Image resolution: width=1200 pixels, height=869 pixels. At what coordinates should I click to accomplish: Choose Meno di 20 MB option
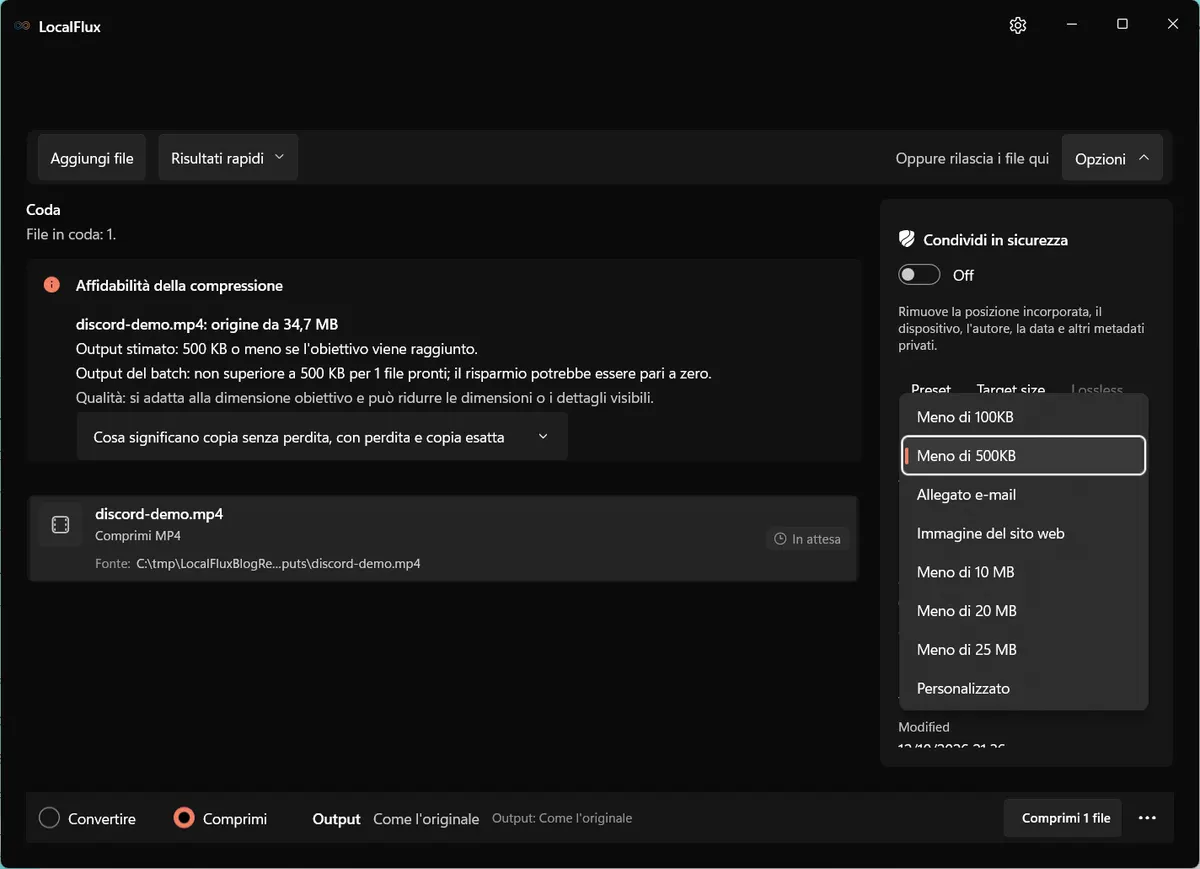pyautogui.click(x=1023, y=611)
